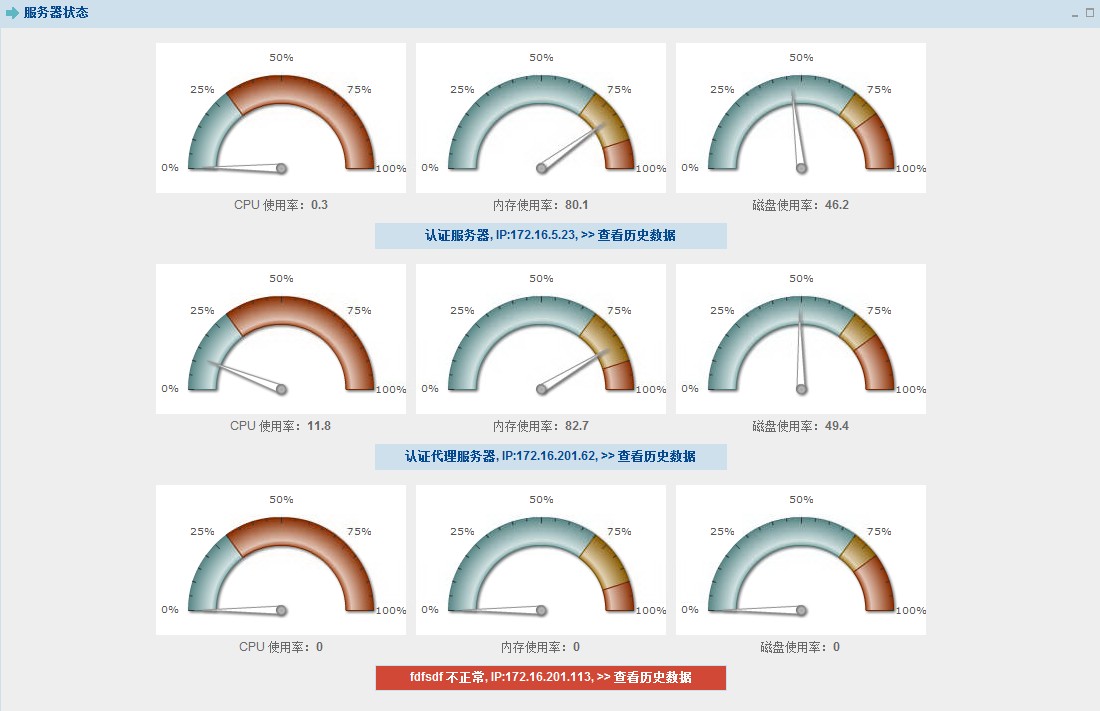
Task: Click the disk gauge reading 49.4
Action: pos(801,339)
